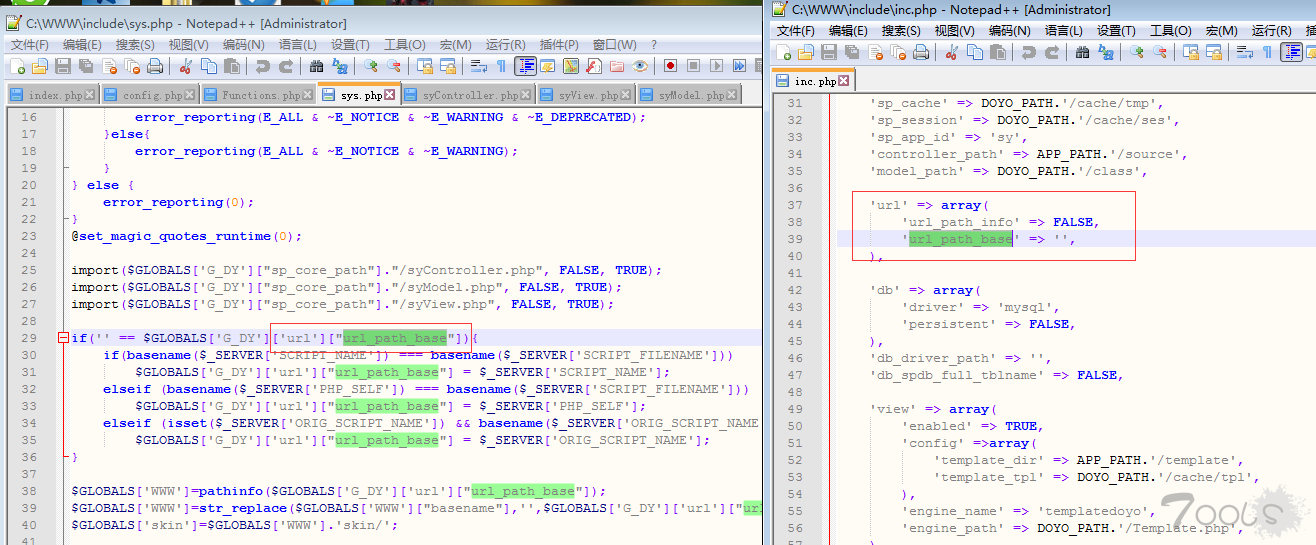
Task: Toggle synchronized vertical scrolling in sys.php window
Action: (425, 66)
